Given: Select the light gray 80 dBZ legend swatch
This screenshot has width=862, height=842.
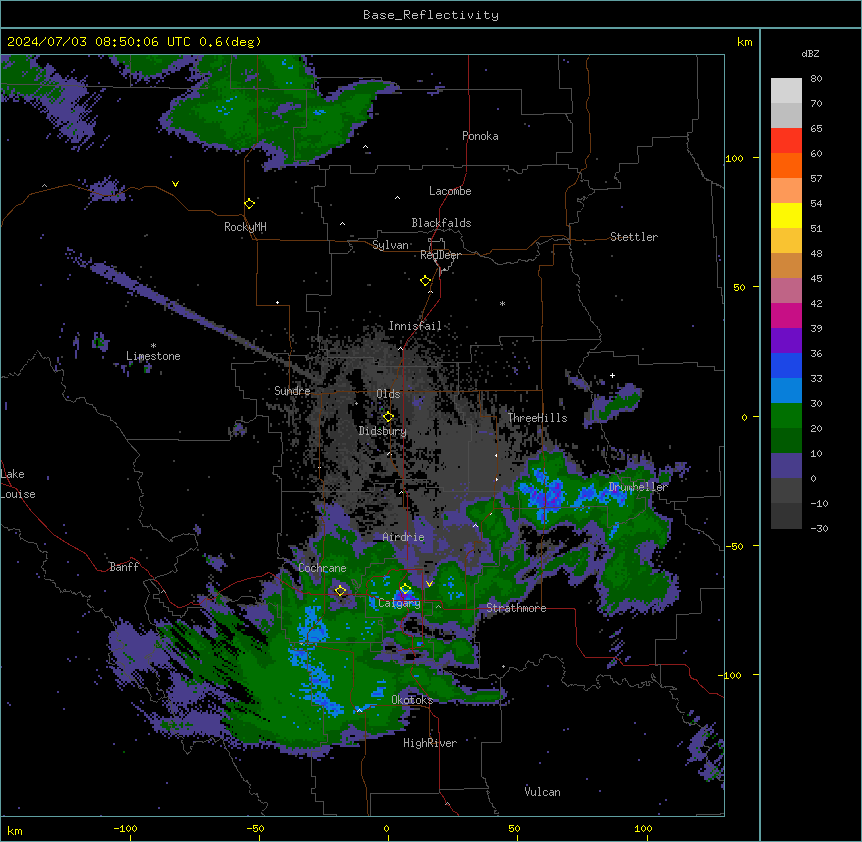Looking at the screenshot, I should point(786,90).
